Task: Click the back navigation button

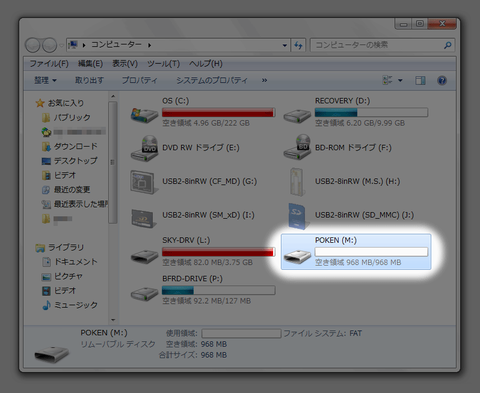Action: (x=33, y=45)
